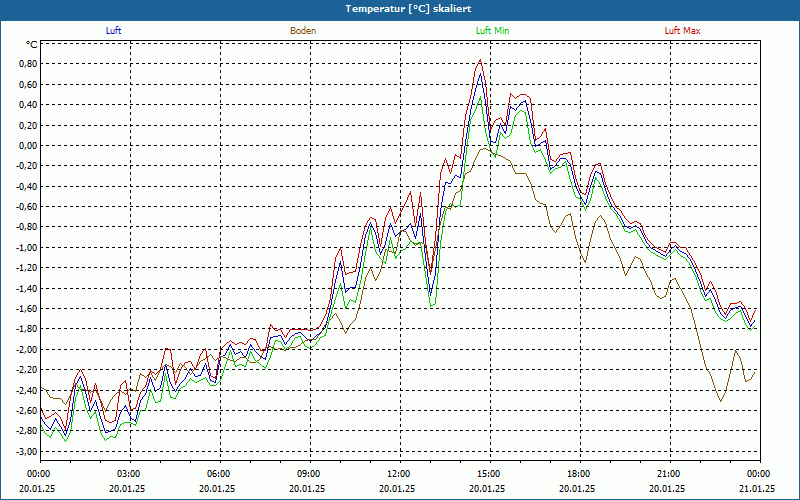The height and width of the screenshot is (500, 800).
Task: Click the -2,20 y-axis value
Action: pyautogui.click(x=28, y=370)
